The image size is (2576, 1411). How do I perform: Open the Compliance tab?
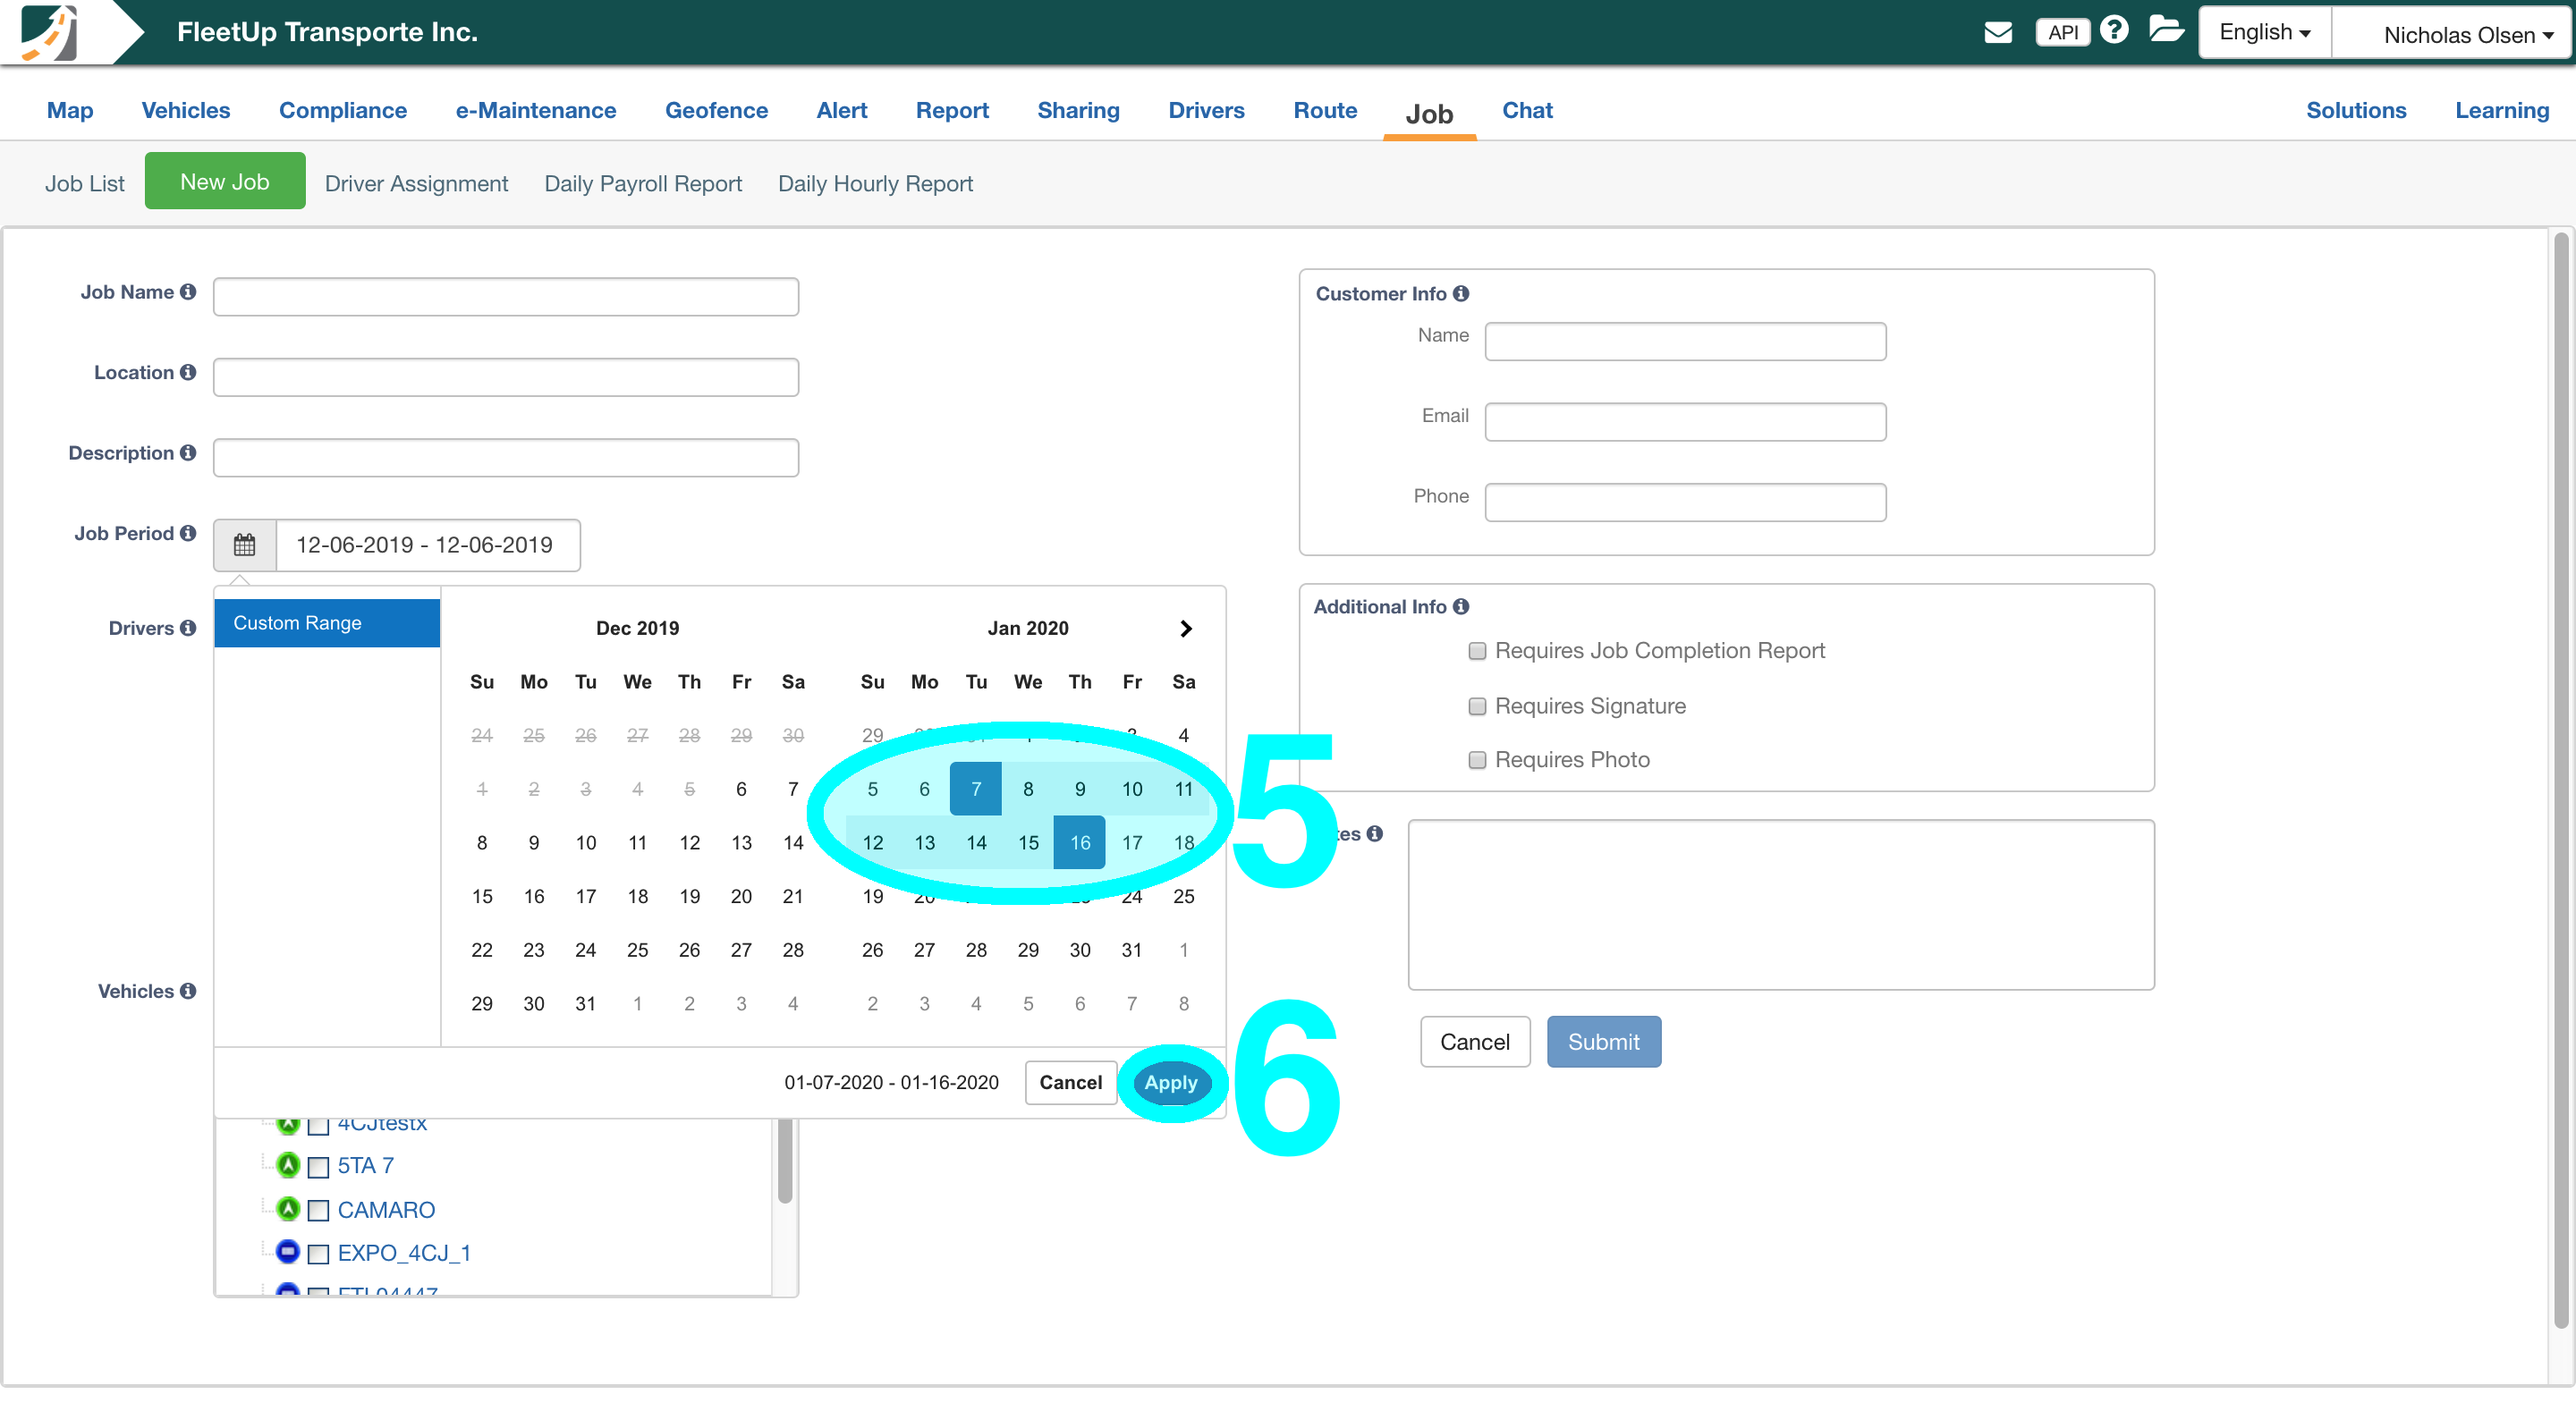pyautogui.click(x=343, y=110)
